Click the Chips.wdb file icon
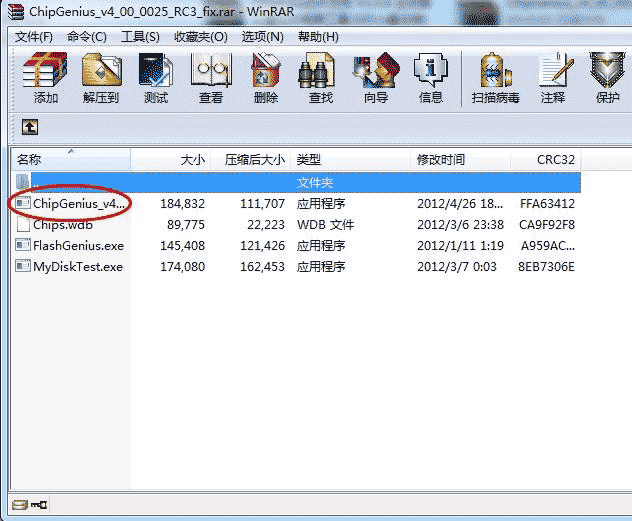This screenshot has height=521, width=632. tap(23, 224)
